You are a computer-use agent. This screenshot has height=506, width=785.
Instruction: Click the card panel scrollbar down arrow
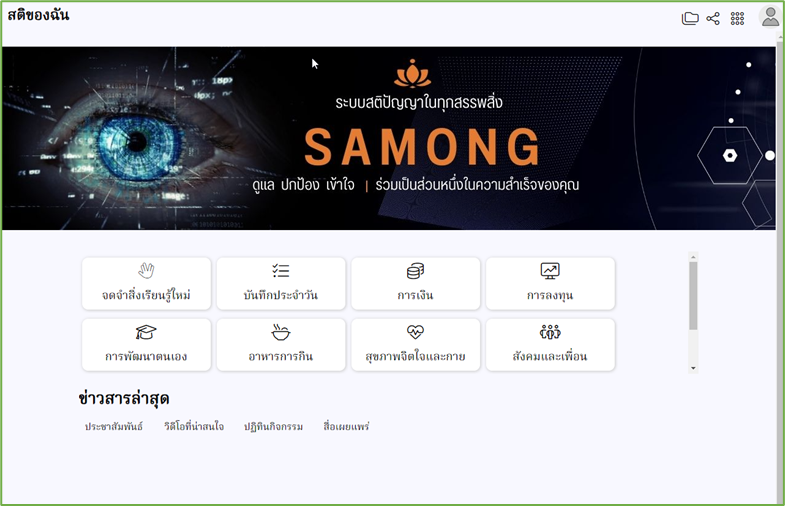pos(693,368)
